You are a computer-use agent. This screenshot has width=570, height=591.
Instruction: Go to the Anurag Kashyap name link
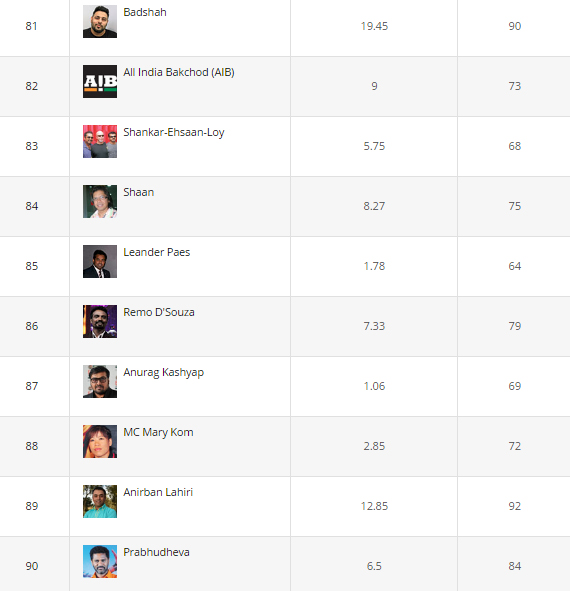click(163, 372)
